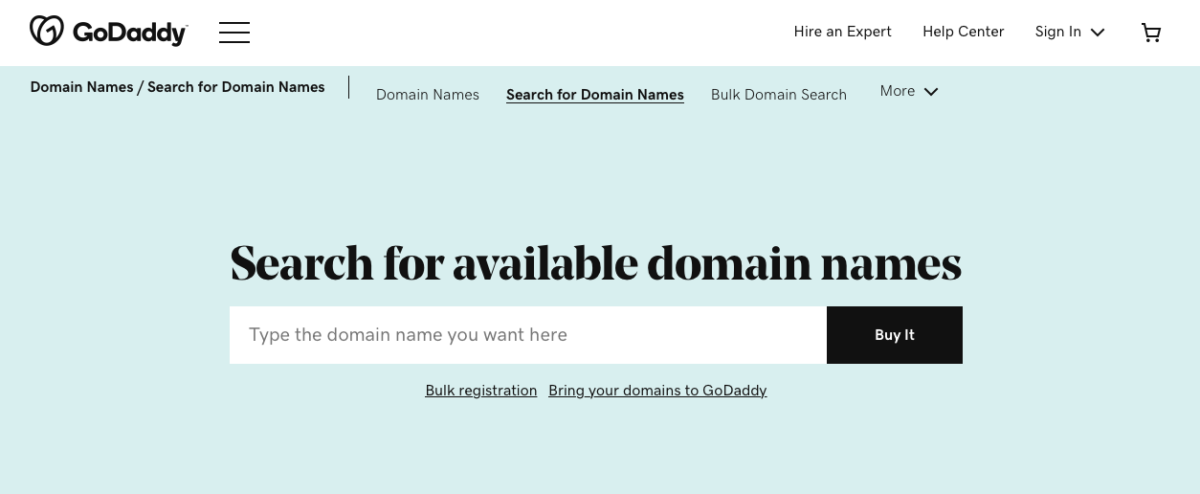Expand the Sign In dropdown
The image size is (1200, 494).
[x=1070, y=32]
